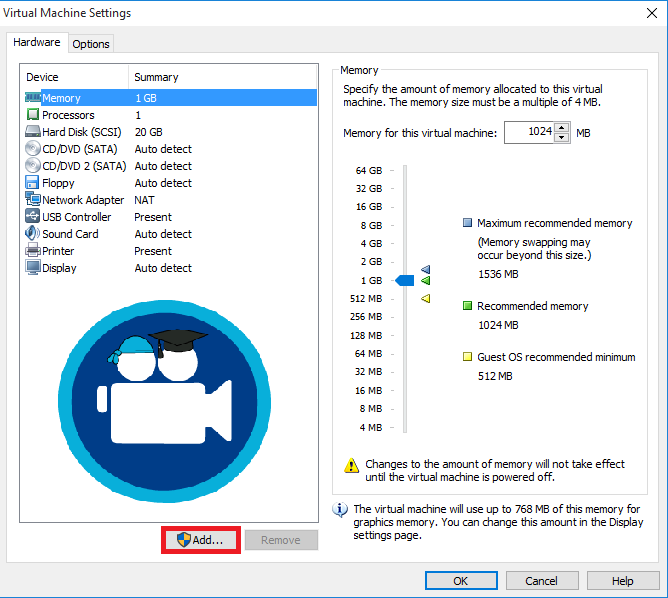The width and height of the screenshot is (668, 598).
Task: Open Help for this dialog
Action: pyautogui.click(x=622, y=581)
